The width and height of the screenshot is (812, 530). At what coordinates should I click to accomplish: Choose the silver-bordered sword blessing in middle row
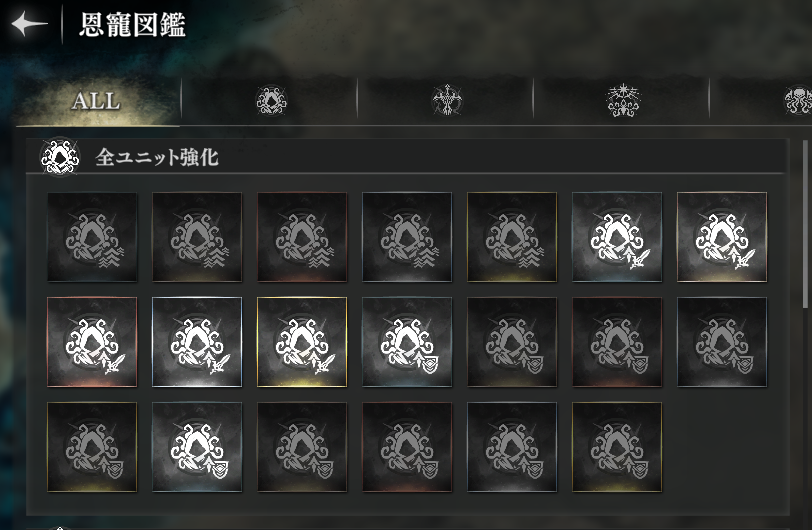197,342
